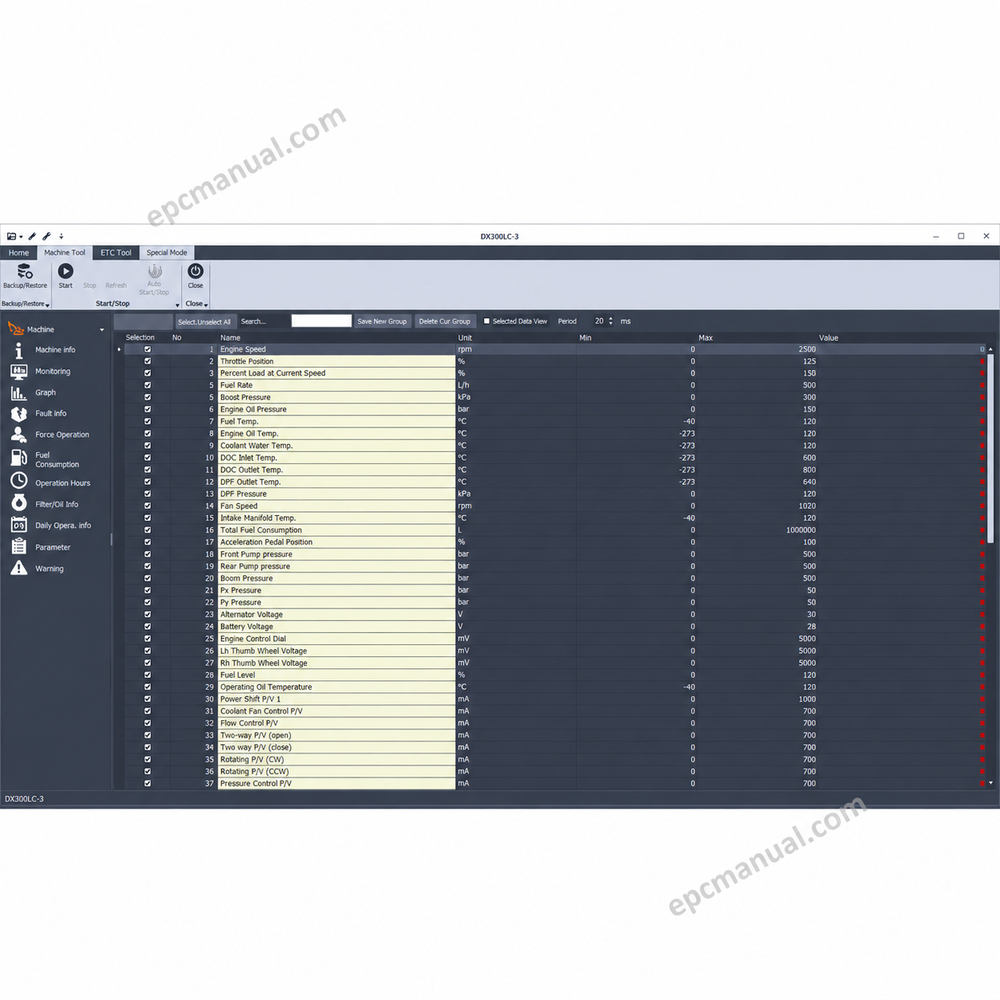1000x1000 pixels.
Task: Click the Search... label button
Action: pyautogui.click(x=253, y=321)
